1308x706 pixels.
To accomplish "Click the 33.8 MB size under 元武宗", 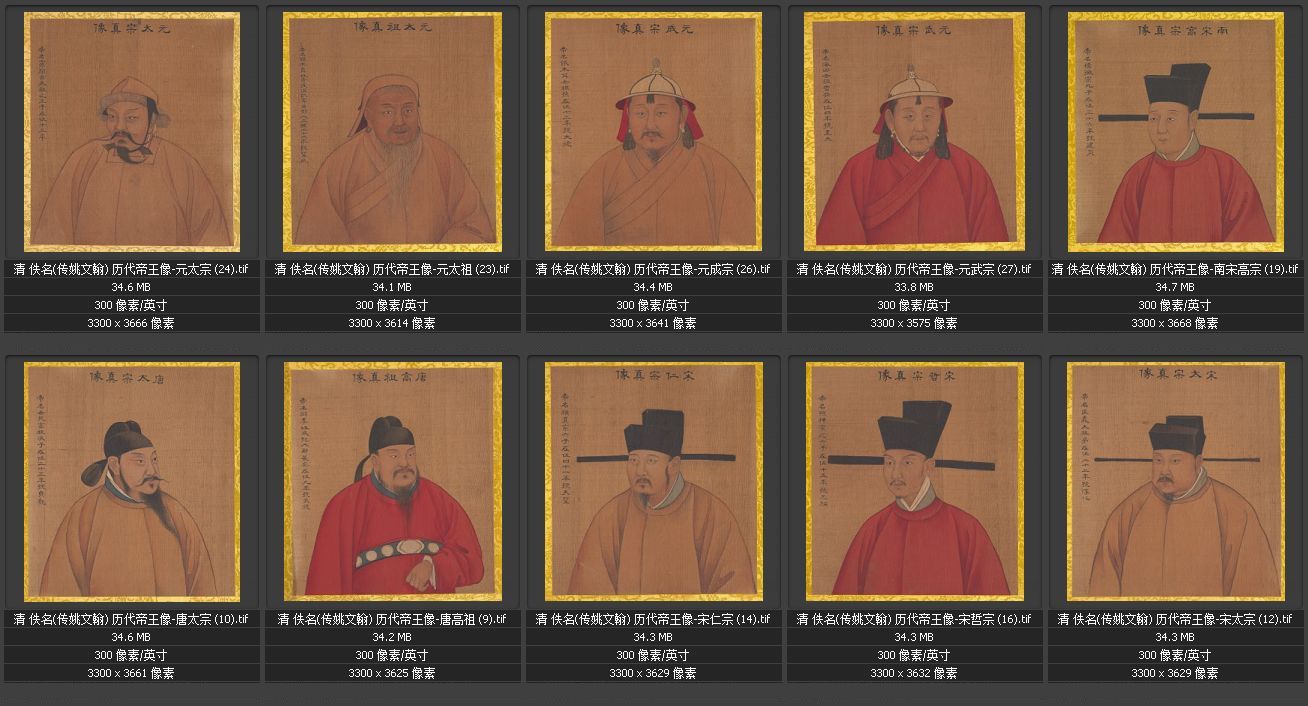I will click(x=915, y=287).
